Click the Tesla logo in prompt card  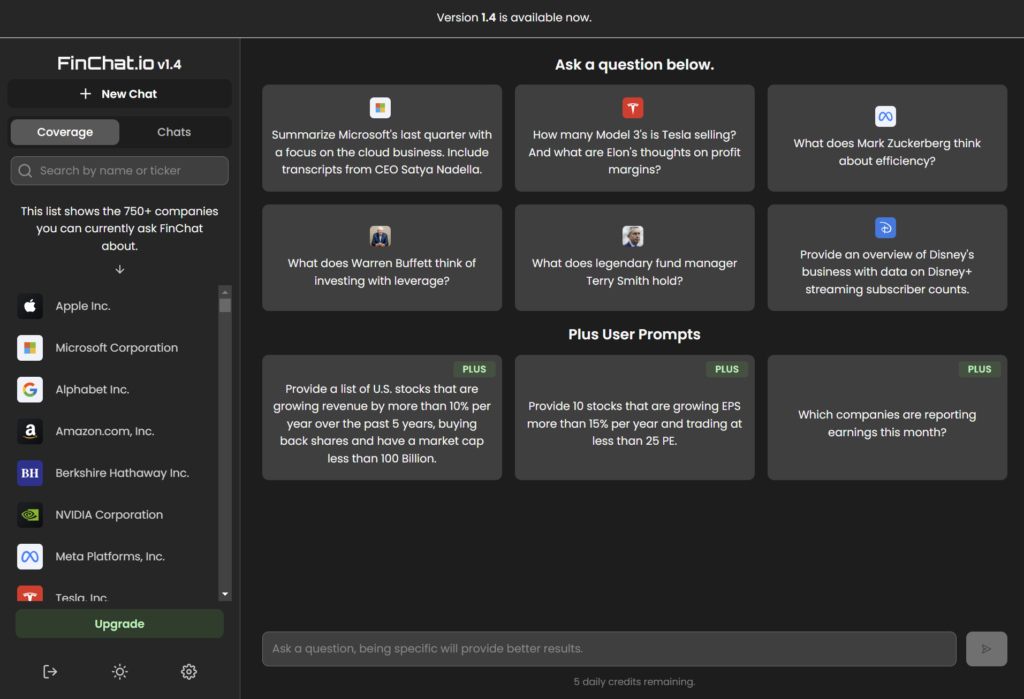pyautogui.click(x=632, y=108)
